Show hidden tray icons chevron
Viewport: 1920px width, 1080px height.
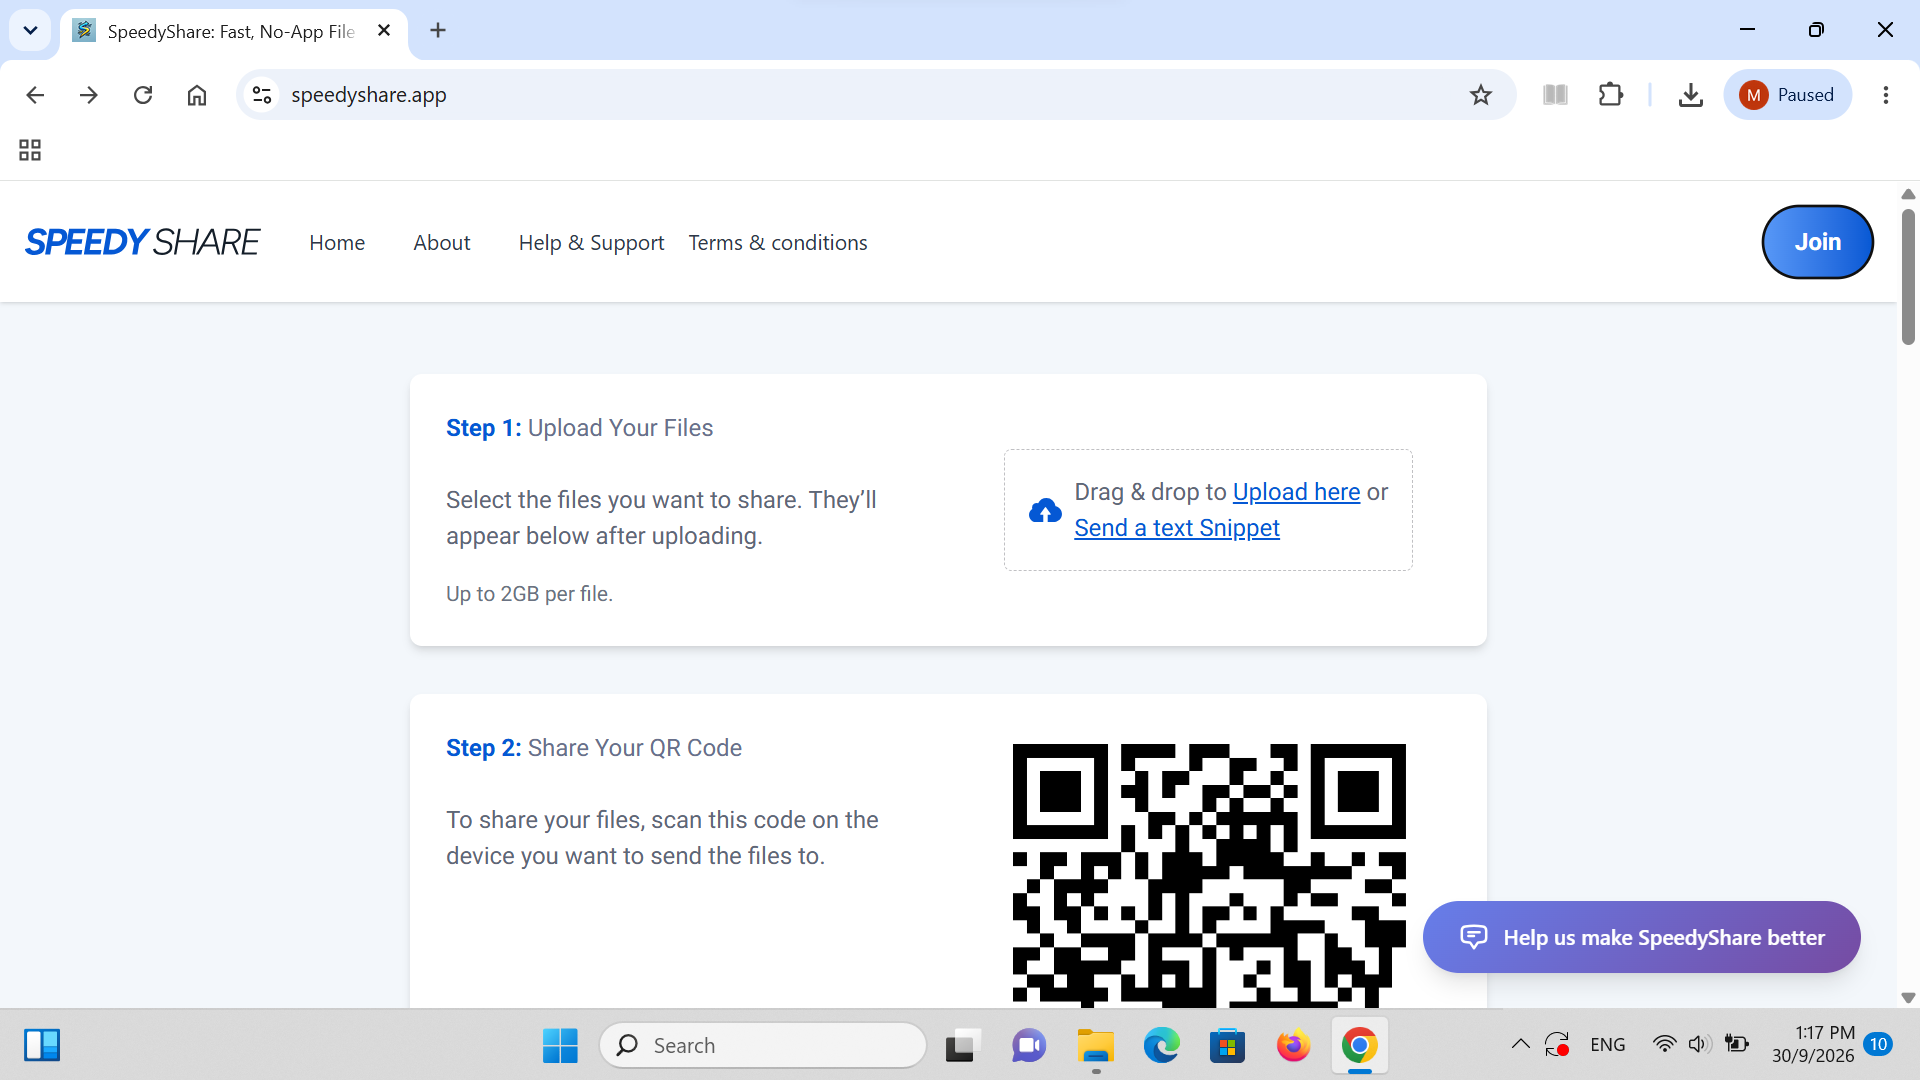pyautogui.click(x=1520, y=1044)
